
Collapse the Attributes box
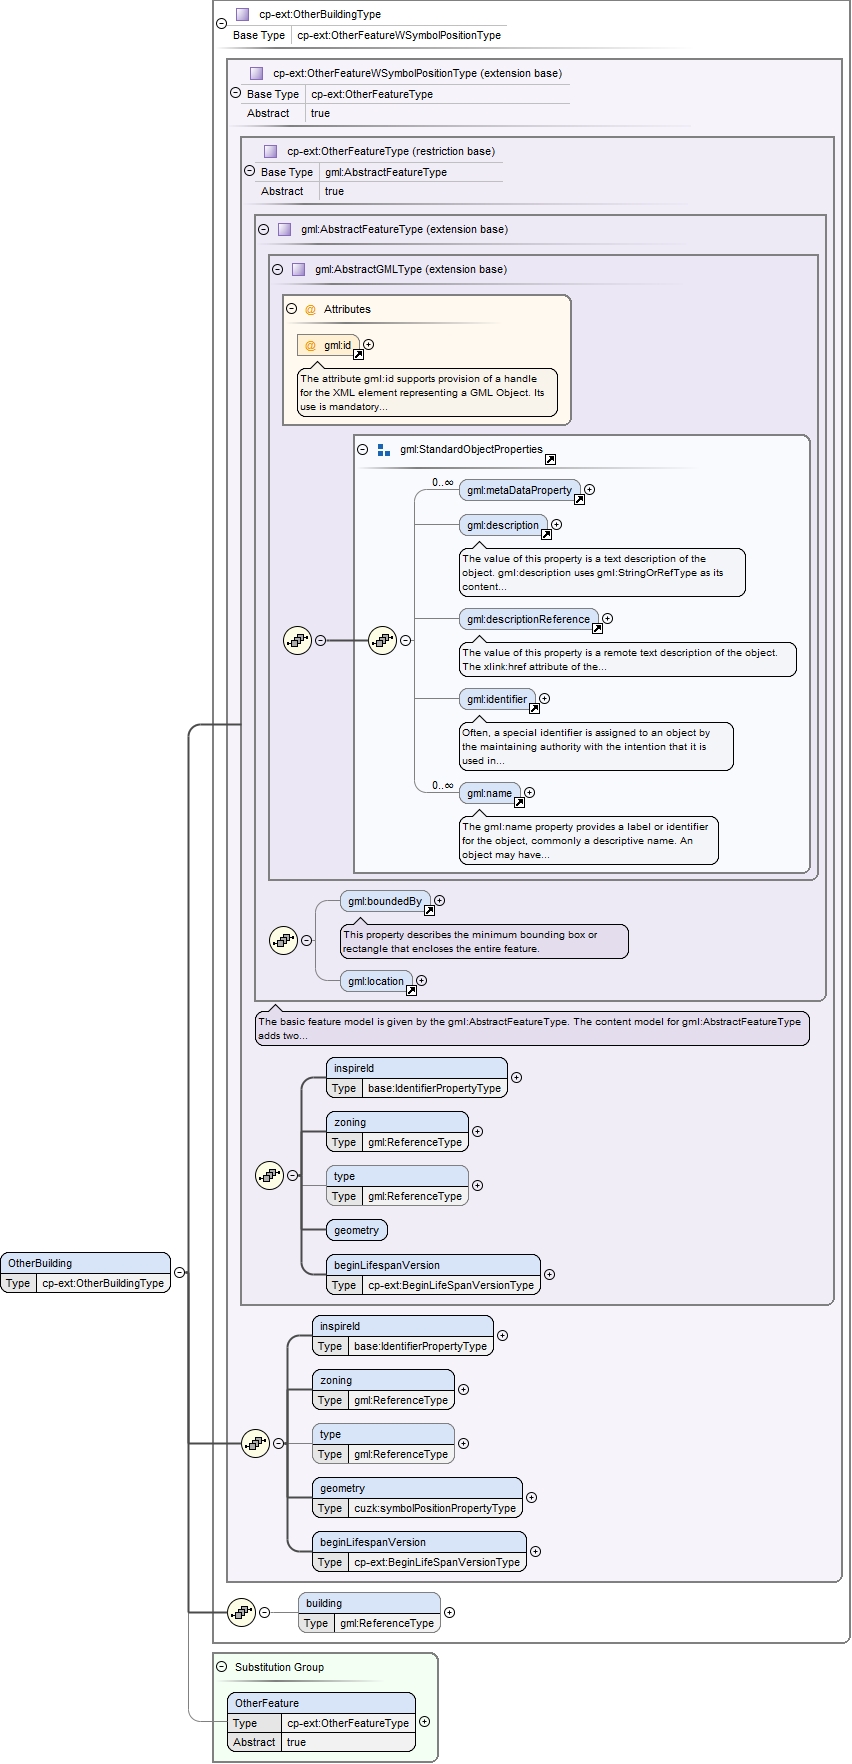click(x=292, y=309)
